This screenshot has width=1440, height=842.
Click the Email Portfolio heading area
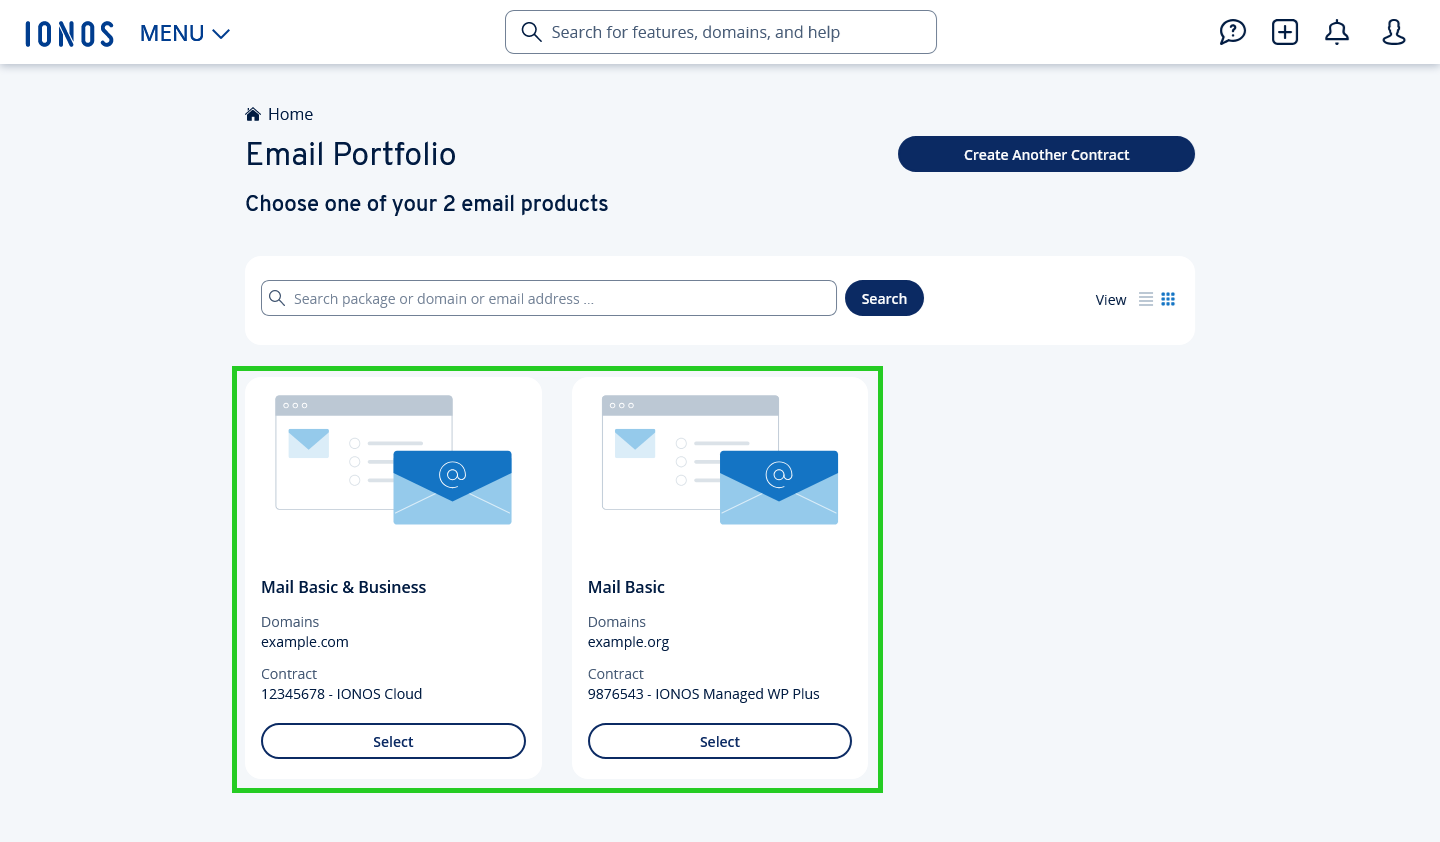tap(350, 155)
